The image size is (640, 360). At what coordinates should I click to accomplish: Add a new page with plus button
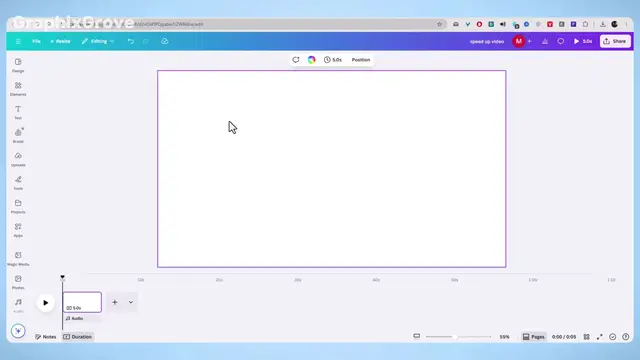click(115, 302)
